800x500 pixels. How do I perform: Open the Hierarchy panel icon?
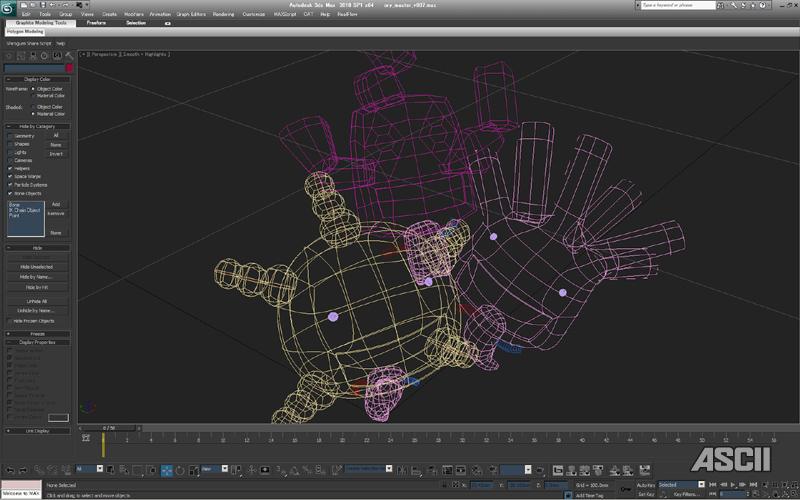point(31,56)
